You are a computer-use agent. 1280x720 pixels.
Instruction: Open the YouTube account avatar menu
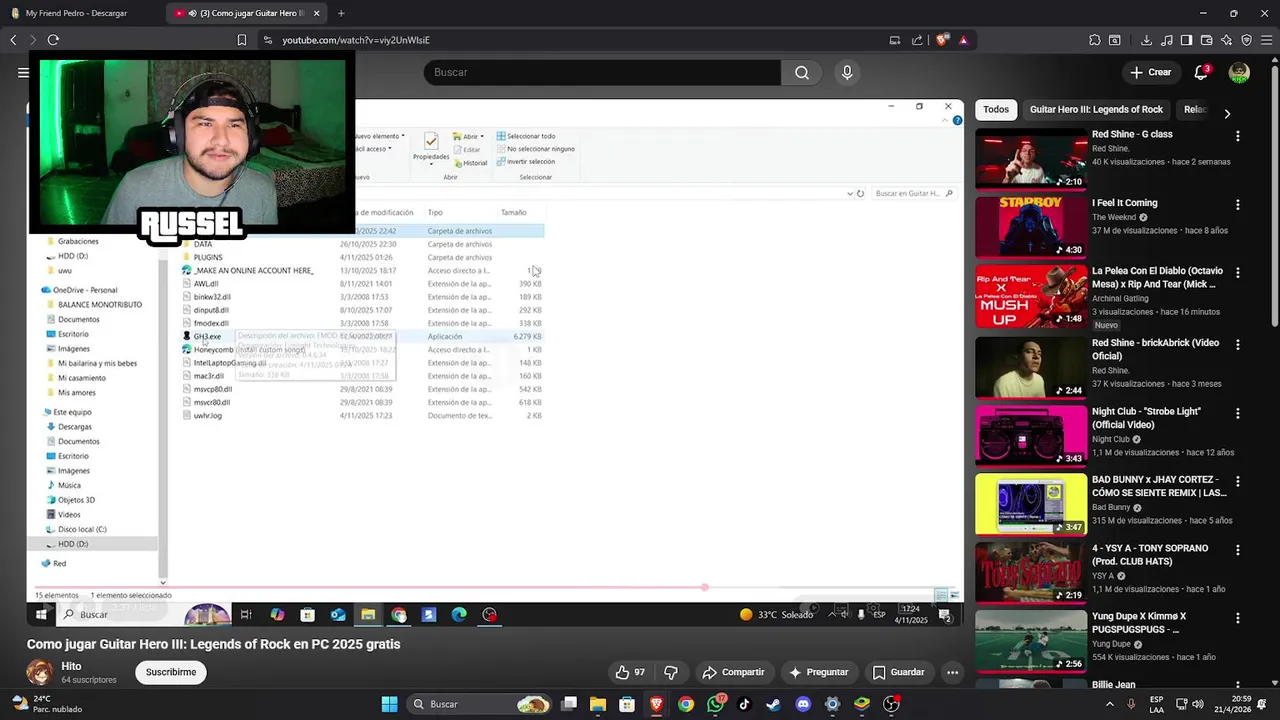pos(1239,72)
